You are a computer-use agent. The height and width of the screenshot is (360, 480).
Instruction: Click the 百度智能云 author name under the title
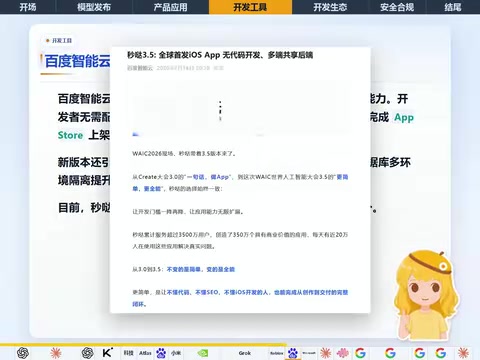(x=140, y=68)
